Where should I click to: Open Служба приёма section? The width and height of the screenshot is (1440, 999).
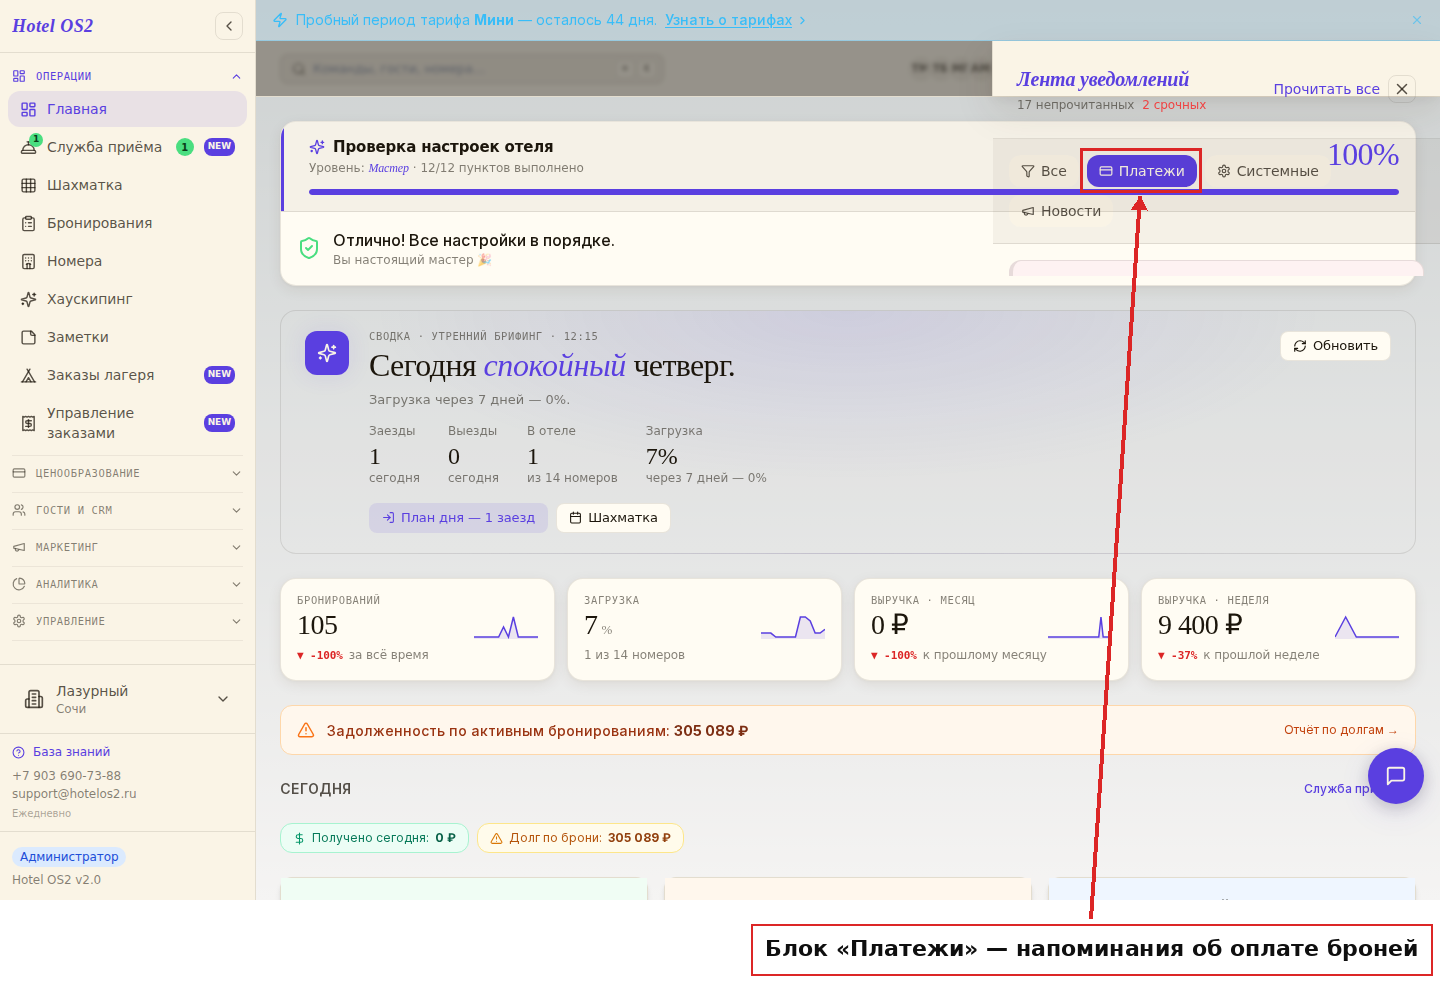(x=127, y=147)
